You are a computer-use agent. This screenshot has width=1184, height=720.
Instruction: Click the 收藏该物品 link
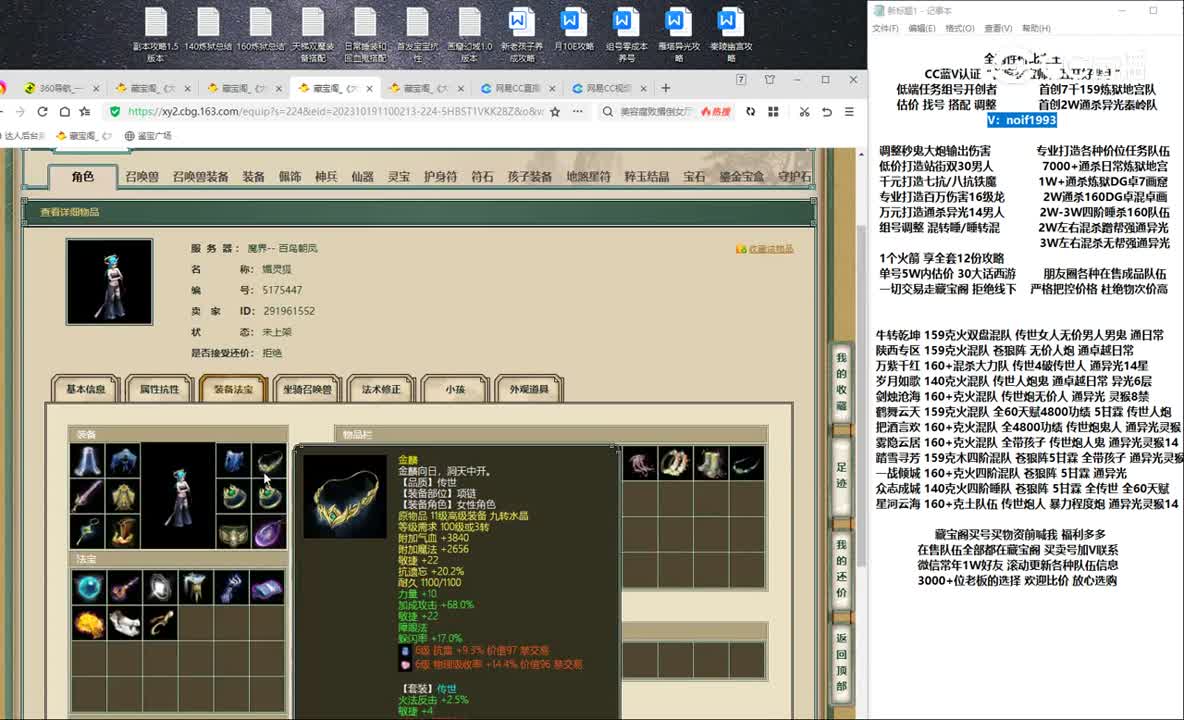pyautogui.click(x=765, y=249)
